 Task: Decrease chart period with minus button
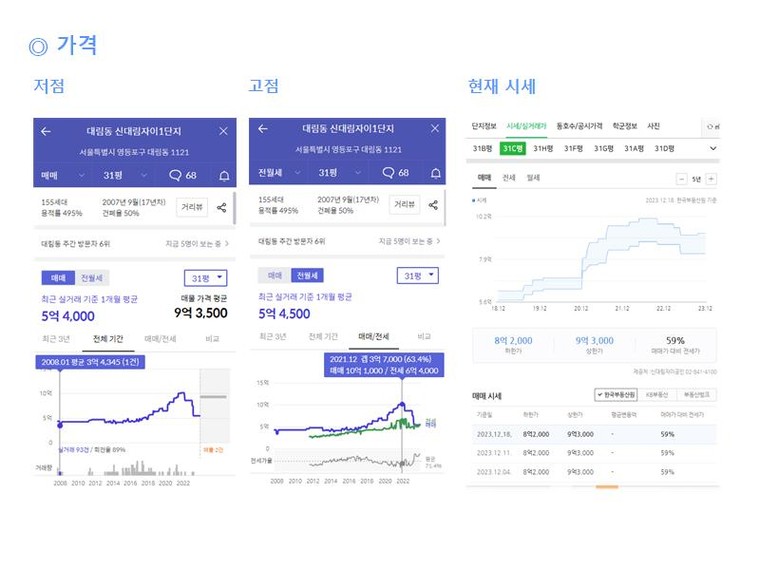[681, 179]
